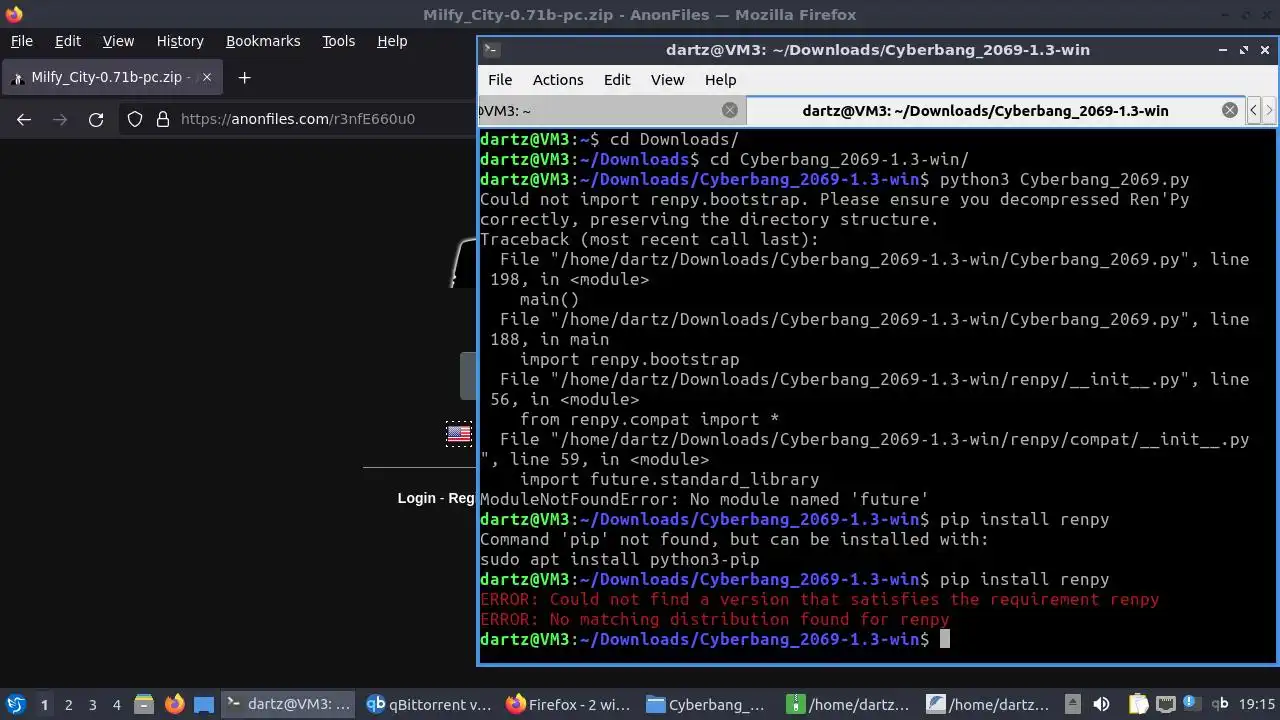The image size is (1280, 720).
Task: Open terminal Actions menu
Action: pos(558,80)
